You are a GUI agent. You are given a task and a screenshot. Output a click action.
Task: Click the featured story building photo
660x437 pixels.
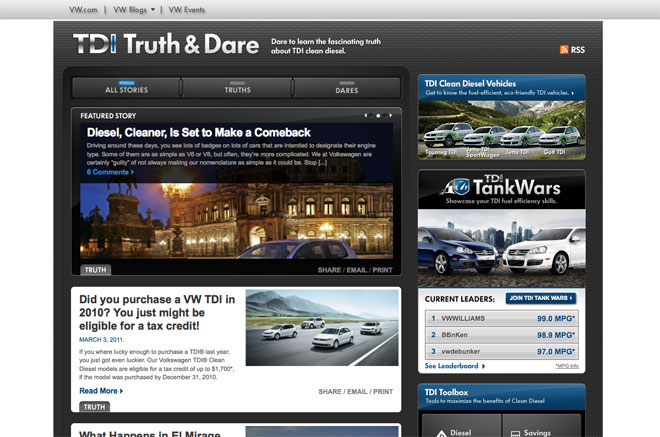tap(237, 221)
